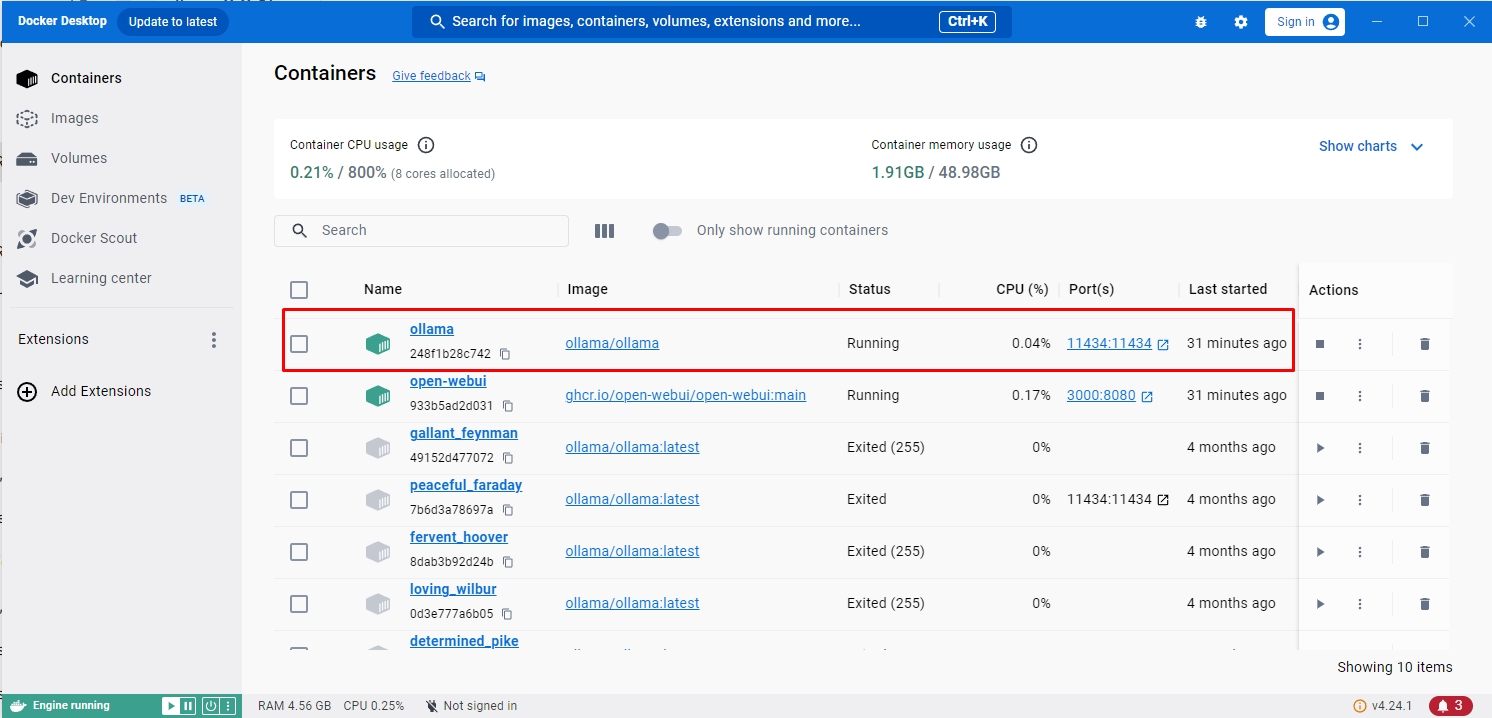Open more actions menu for open-webui
Screen dimensions: 1492x718
click(x=1360, y=396)
